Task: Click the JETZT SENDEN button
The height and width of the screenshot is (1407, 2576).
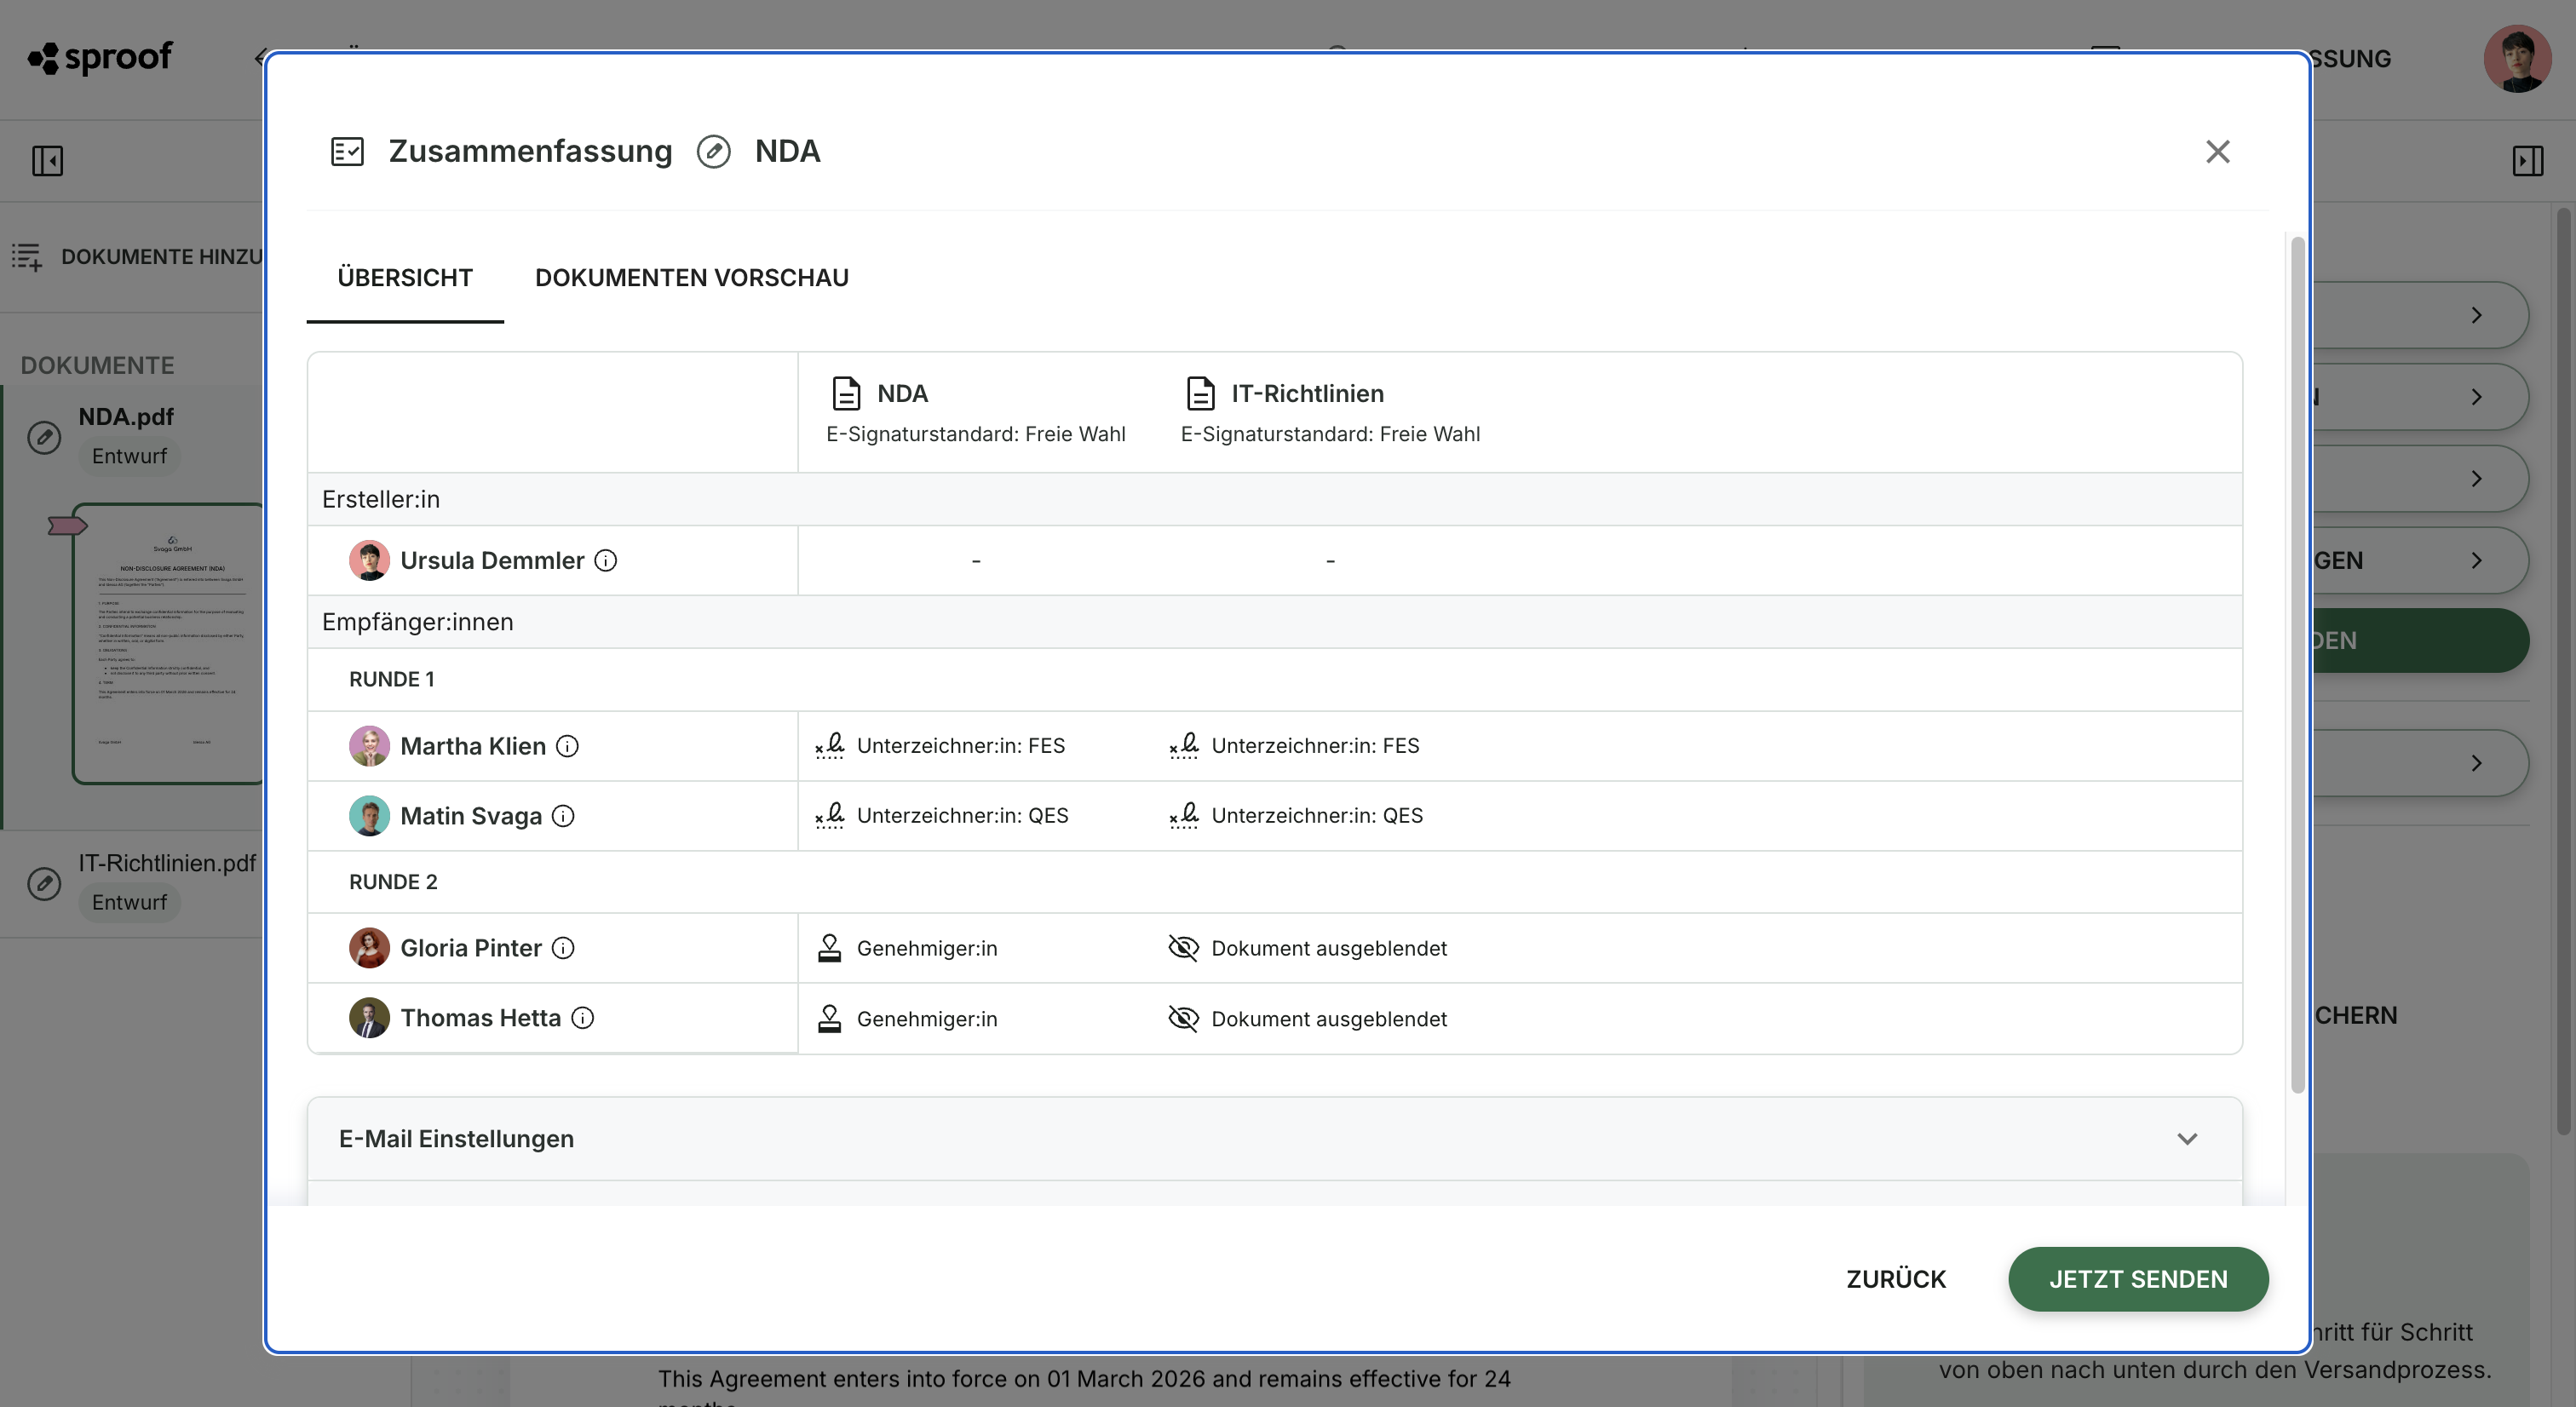Action: point(2138,1279)
